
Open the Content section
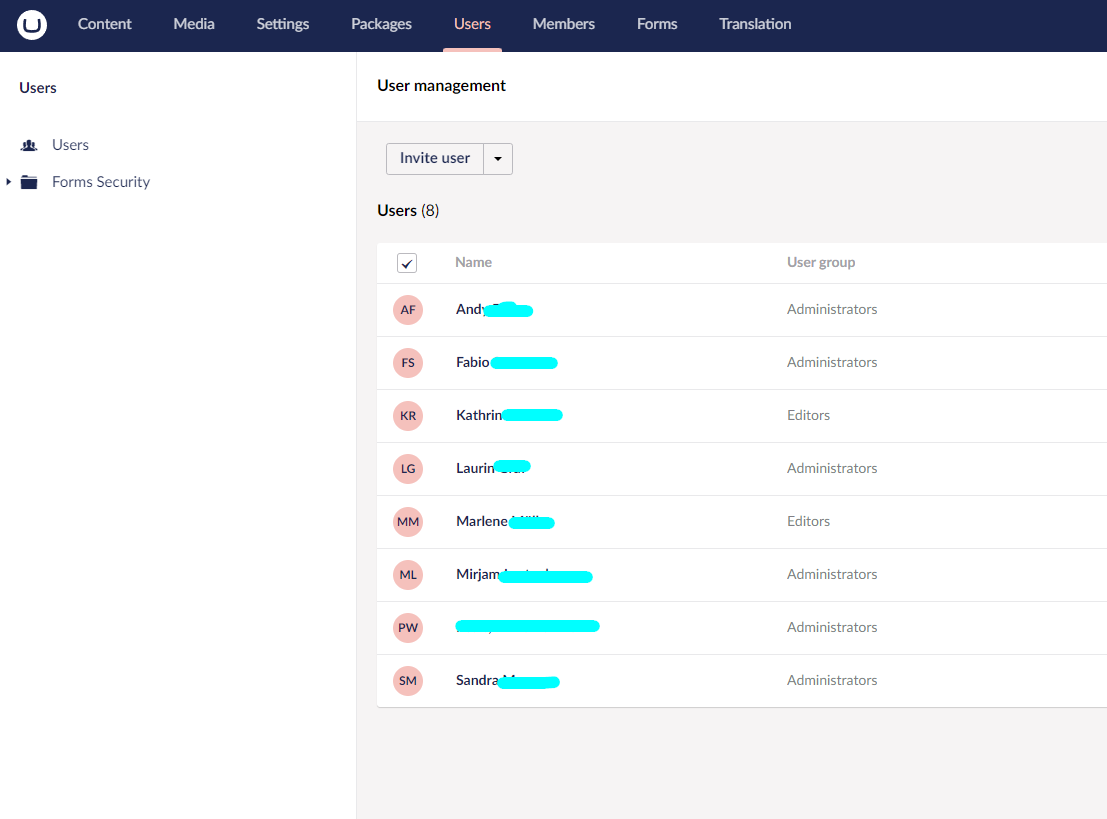click(105, 24)
